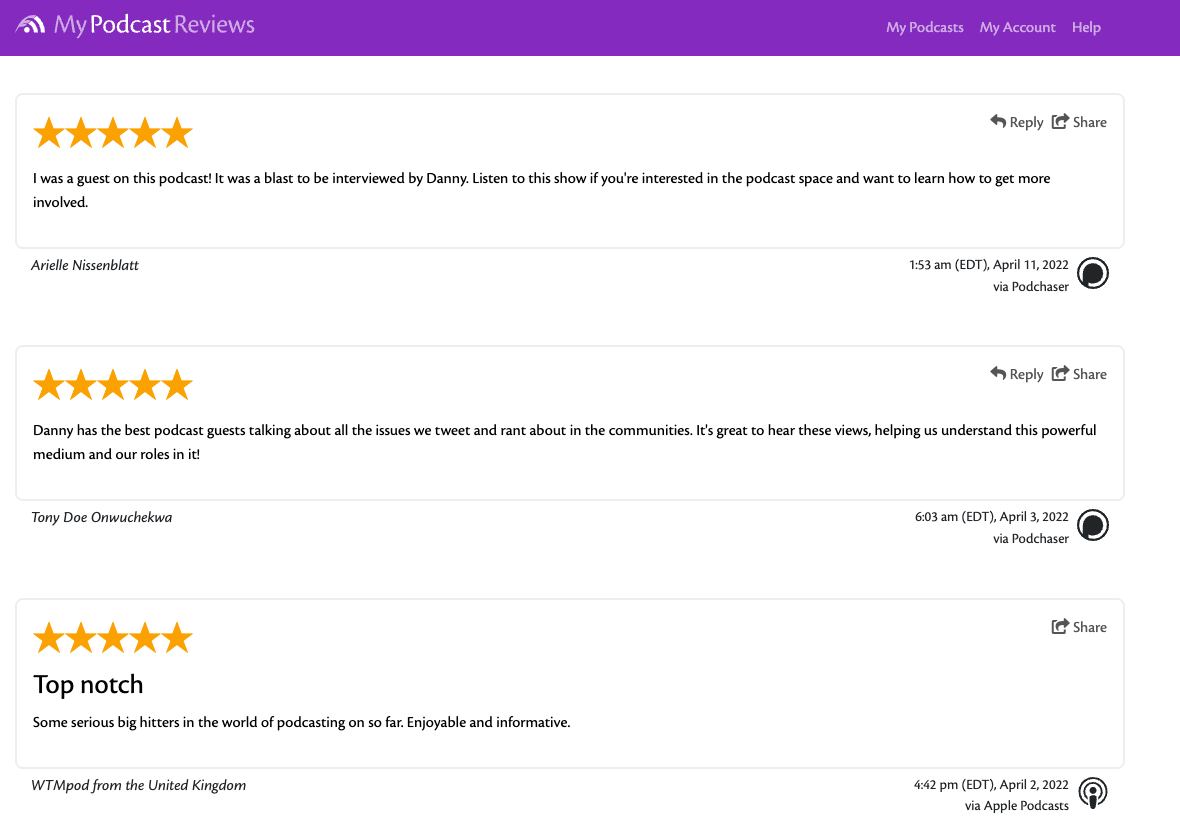Click the Podchaser icon on Tony's review
The height and width of the screenshot is (826, 1180).
point(1093,525)
